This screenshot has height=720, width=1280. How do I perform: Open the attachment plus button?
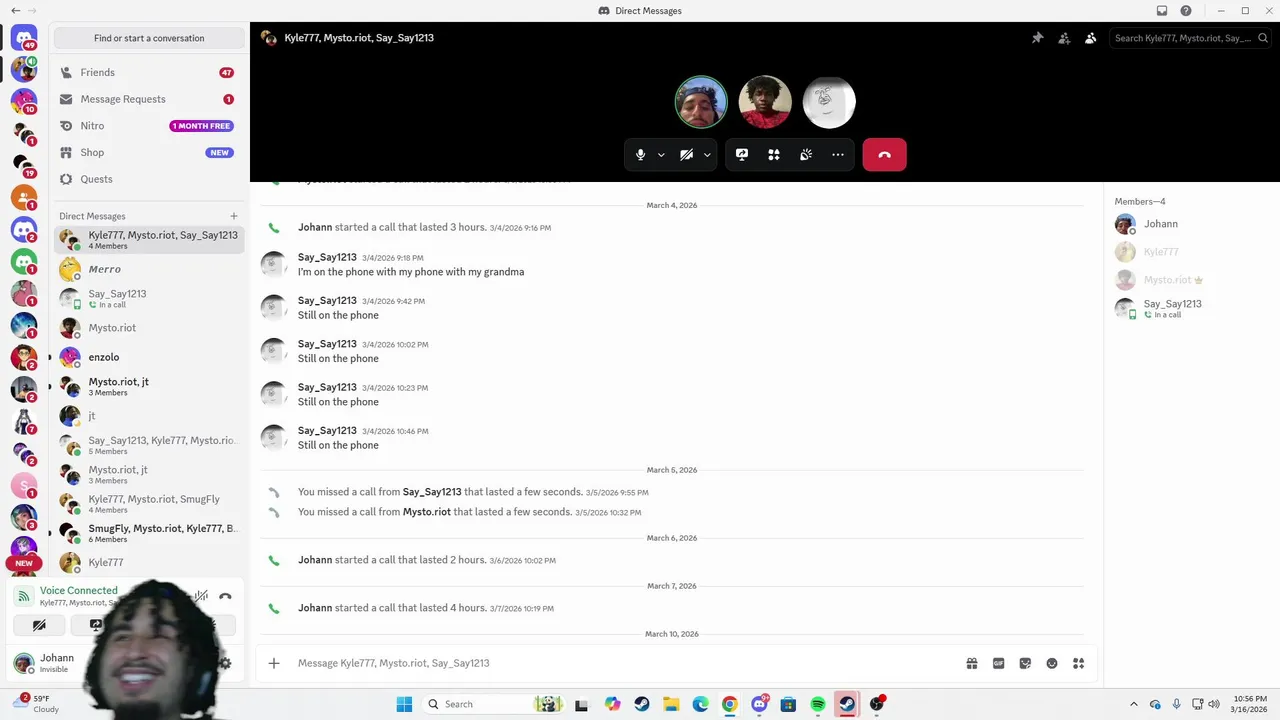[274, 663]
